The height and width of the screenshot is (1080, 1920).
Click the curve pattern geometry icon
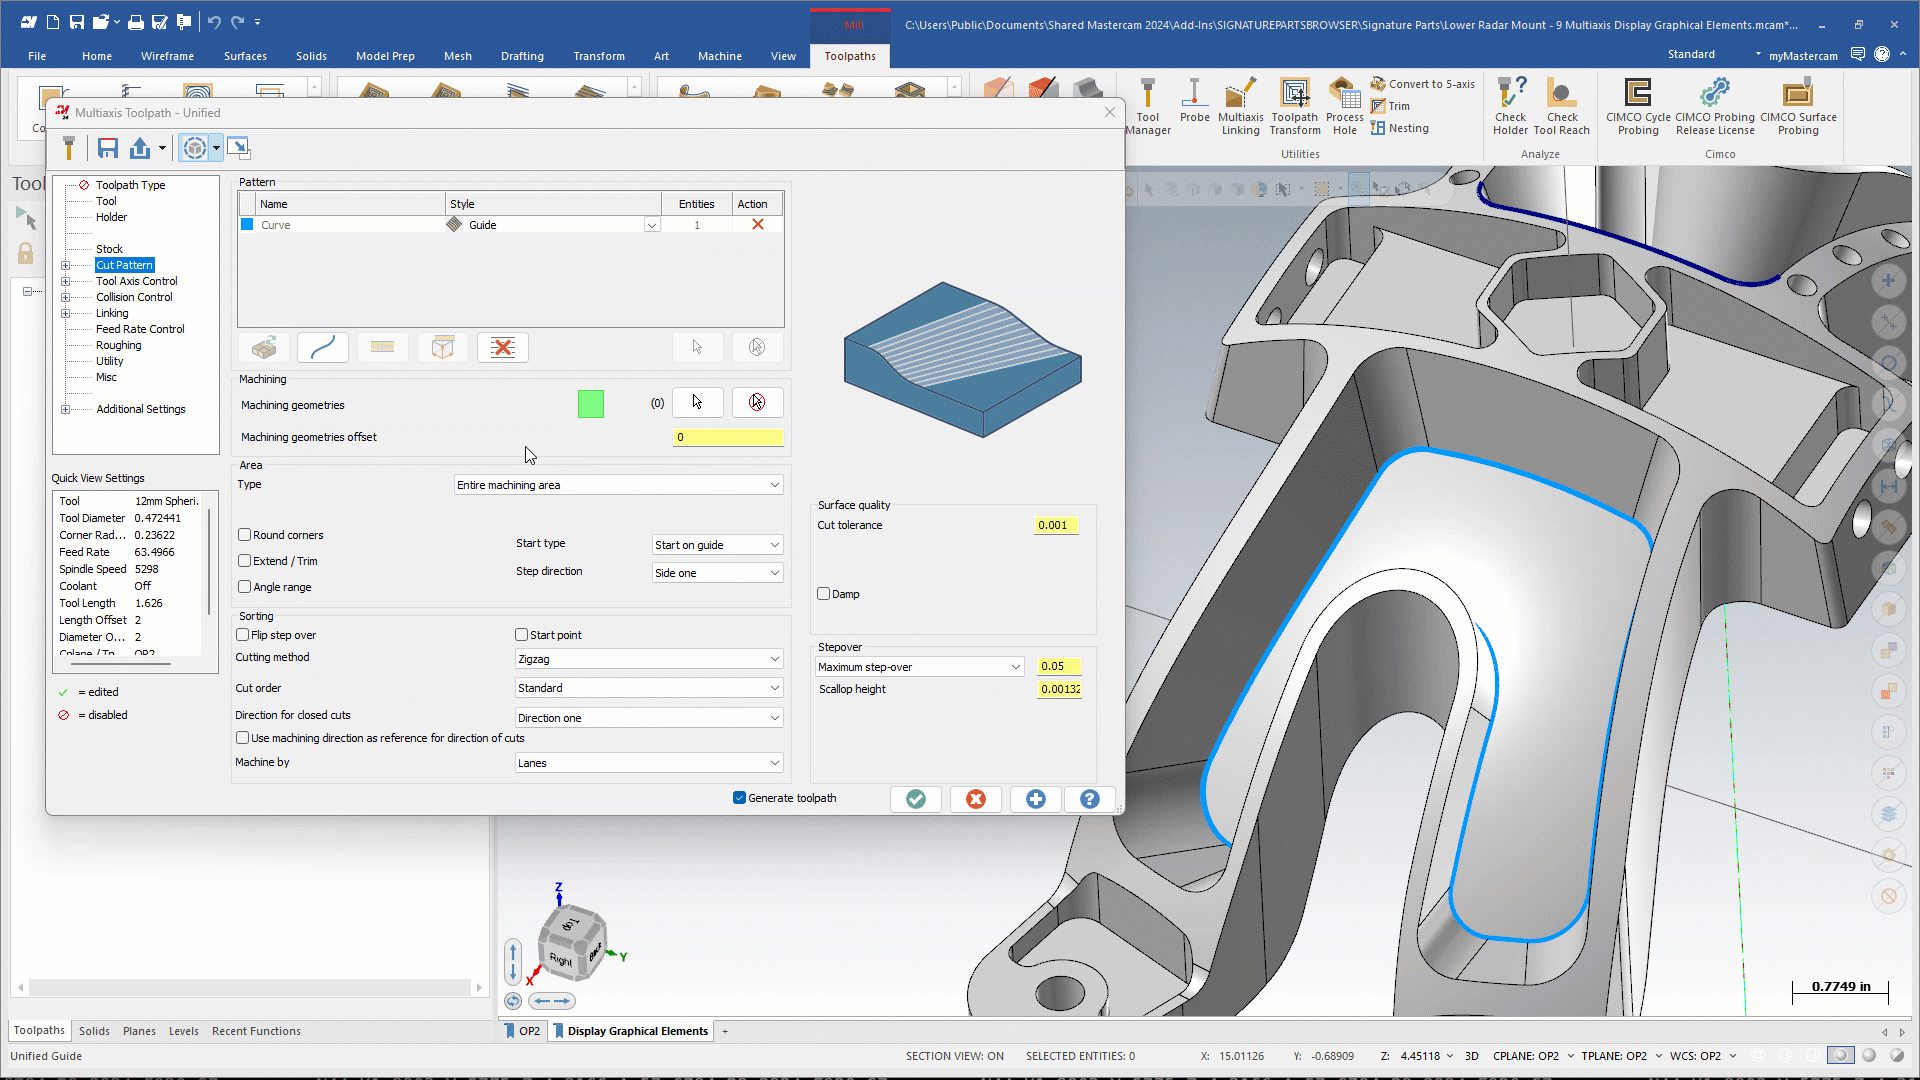point(323,348)
